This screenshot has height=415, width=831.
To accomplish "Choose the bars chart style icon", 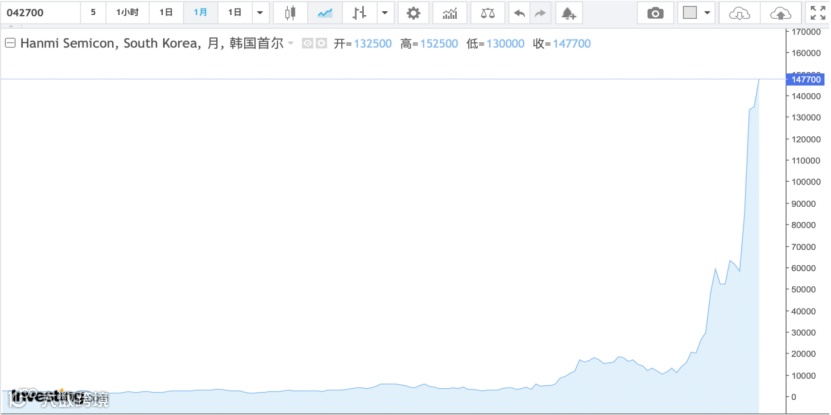I will click(x=359, y=13).
